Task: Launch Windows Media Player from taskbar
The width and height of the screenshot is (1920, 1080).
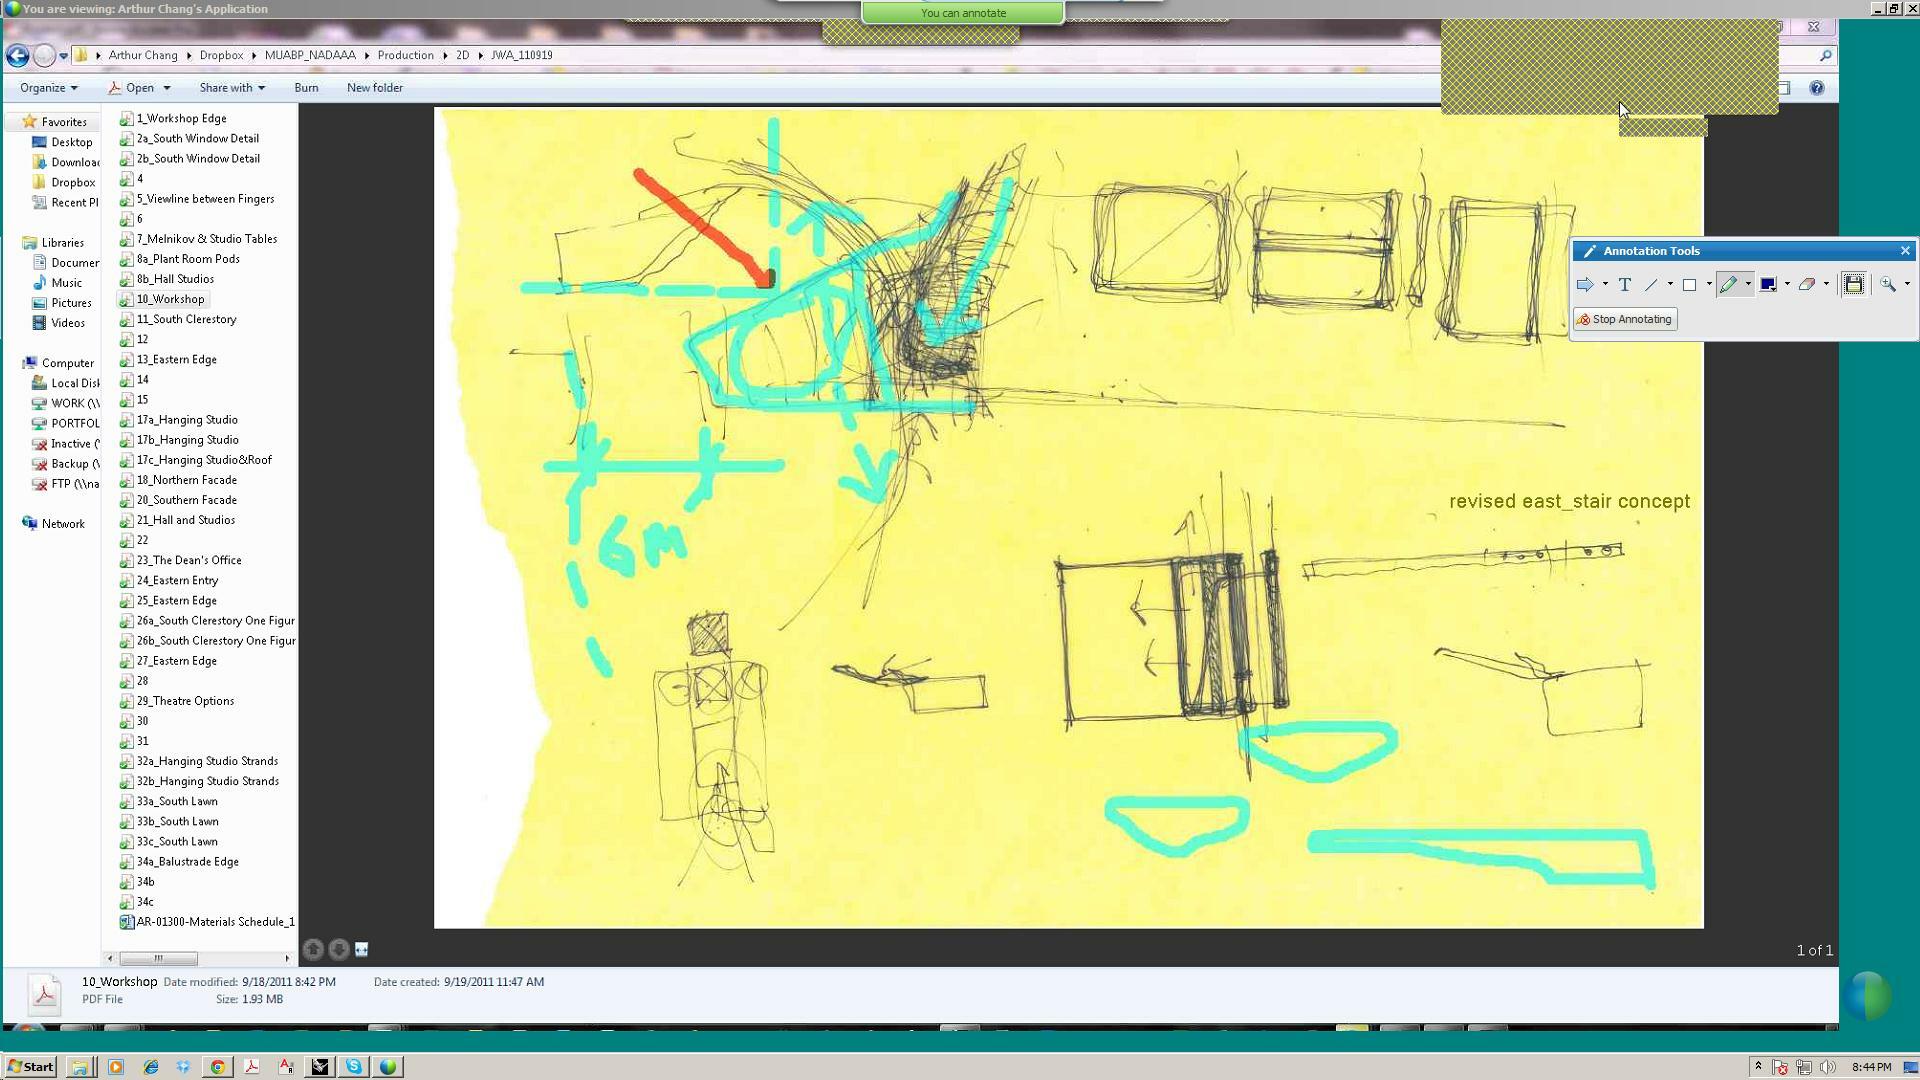Action: click(116, 1067)
